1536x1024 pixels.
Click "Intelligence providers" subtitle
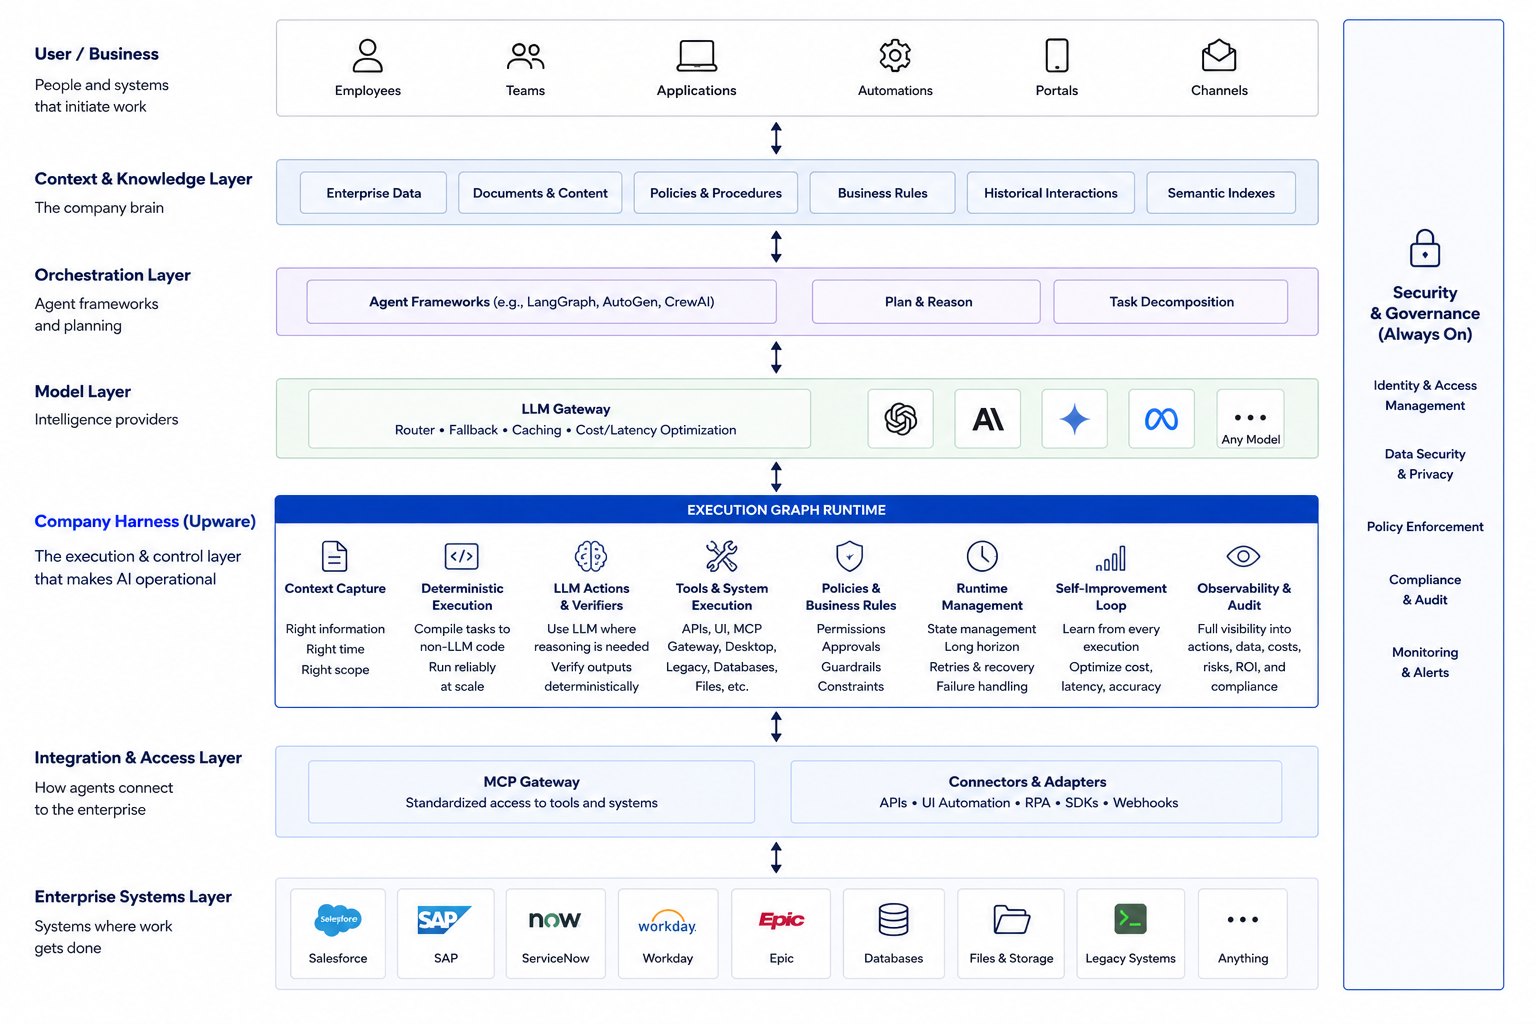(x=106, y=419)
